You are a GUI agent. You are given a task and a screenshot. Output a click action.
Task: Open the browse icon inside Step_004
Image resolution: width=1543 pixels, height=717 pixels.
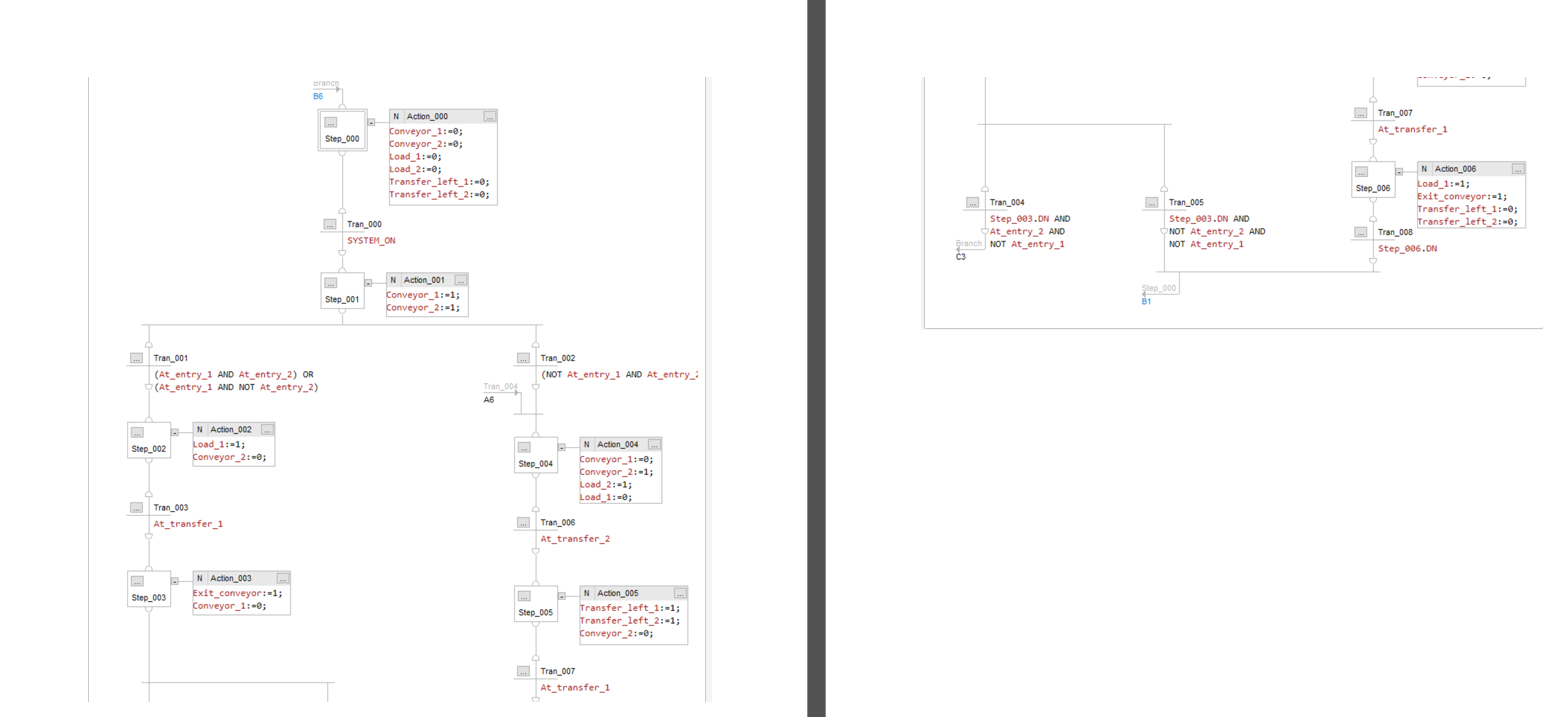click(x=524, y=447)
